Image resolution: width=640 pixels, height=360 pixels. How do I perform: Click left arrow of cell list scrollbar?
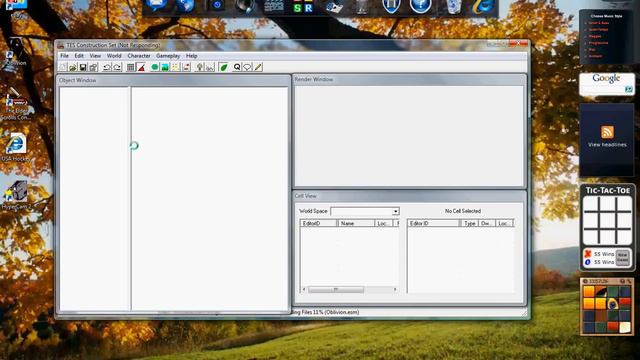[304, 289]
